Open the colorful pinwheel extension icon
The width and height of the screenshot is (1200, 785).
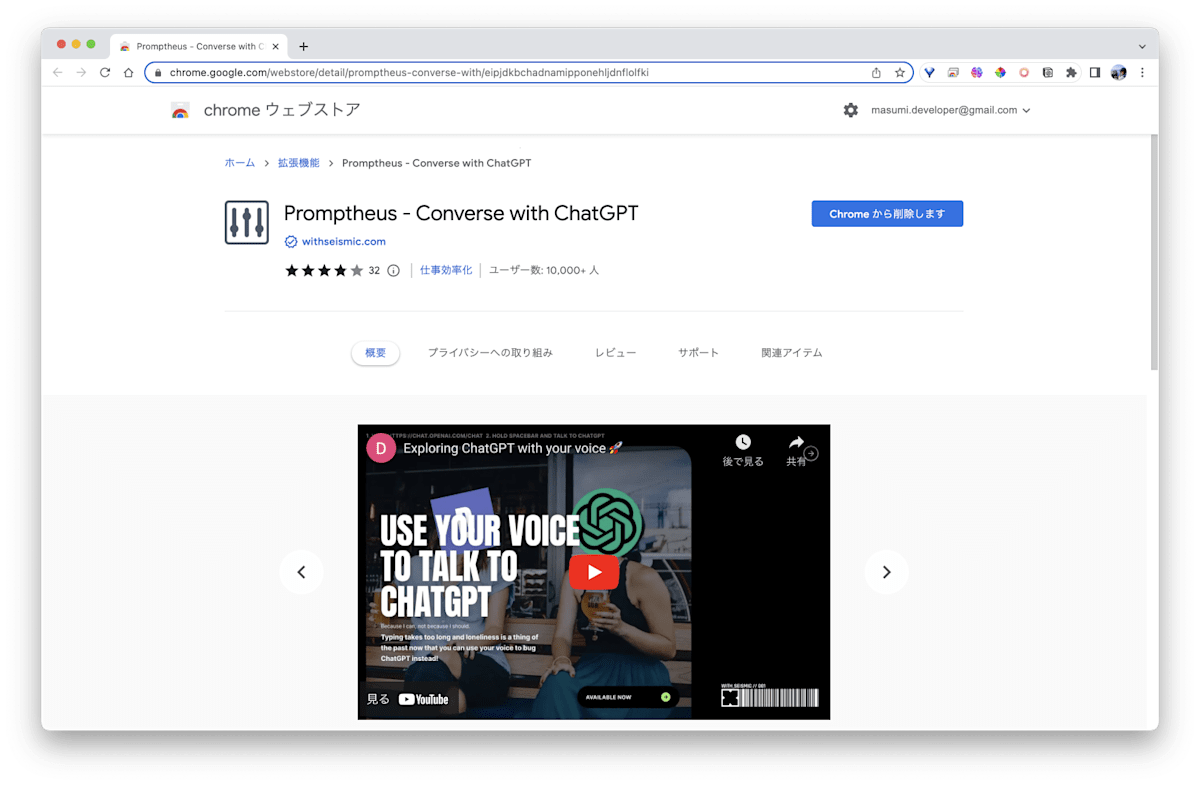pyautogui.click(x=1000, y=72)
